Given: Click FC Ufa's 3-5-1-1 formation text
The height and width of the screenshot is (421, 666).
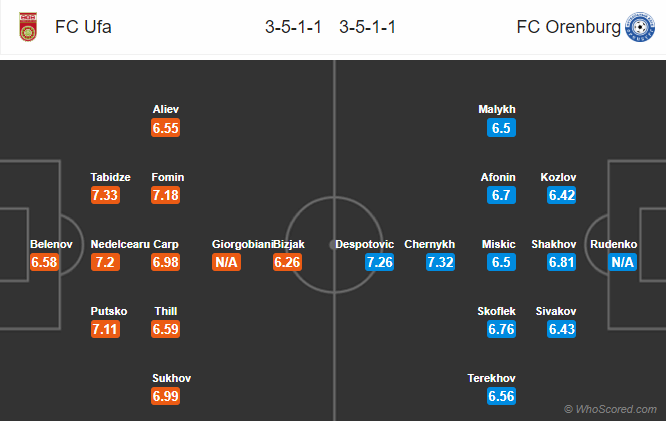Looking at the screenshot, I should 293,27.
